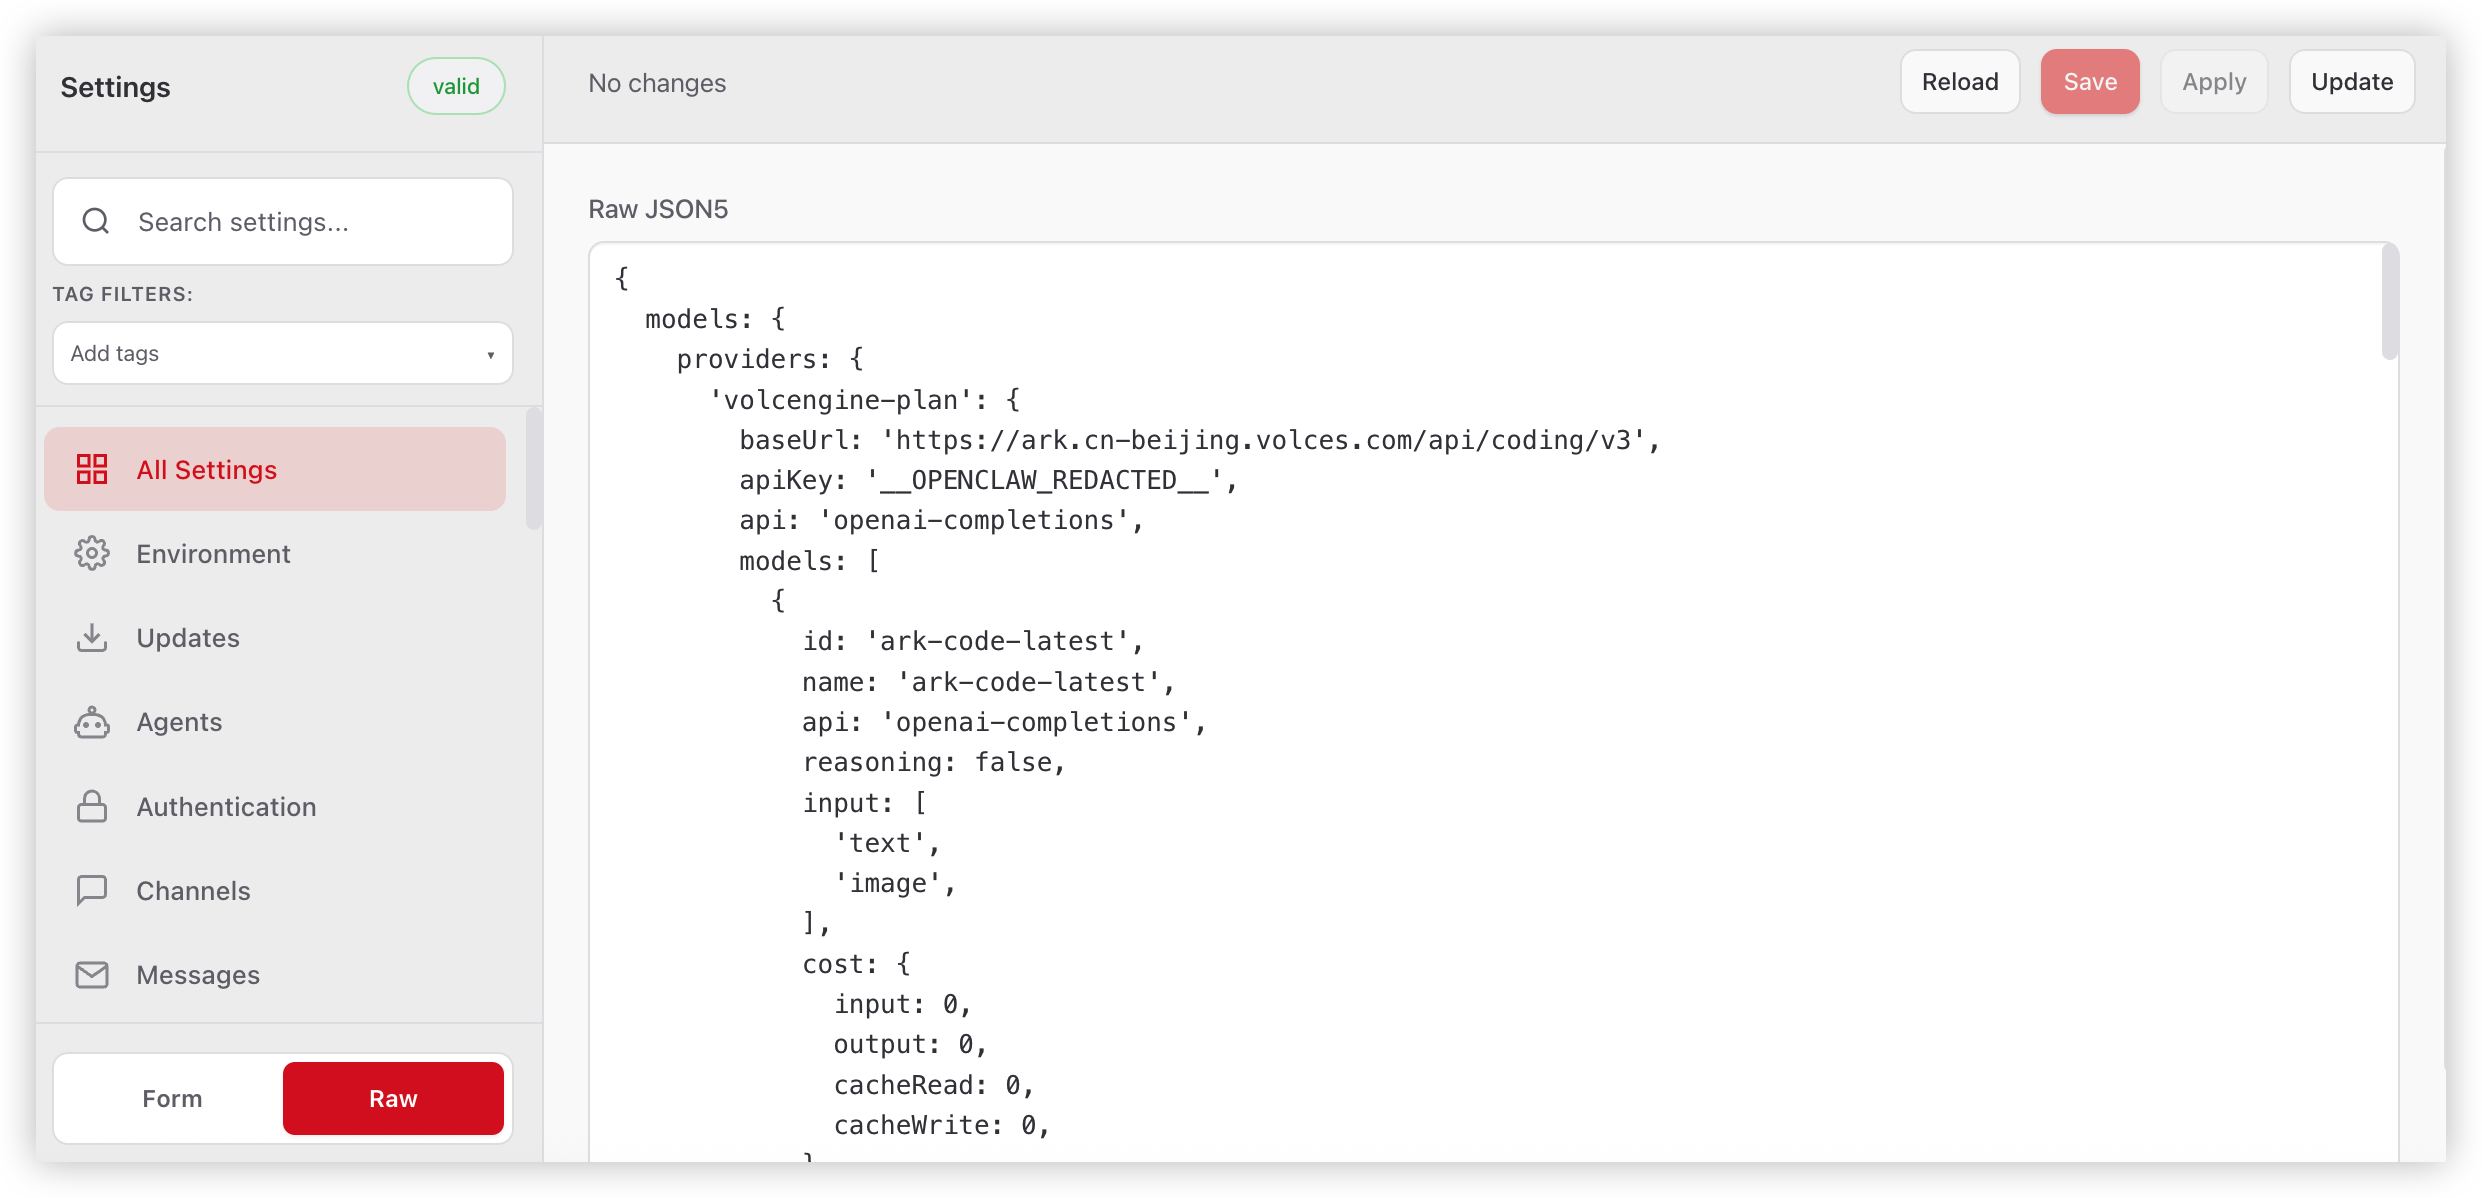
Task: Click the magnifier icon in search box
Action: tap(96, 221)
